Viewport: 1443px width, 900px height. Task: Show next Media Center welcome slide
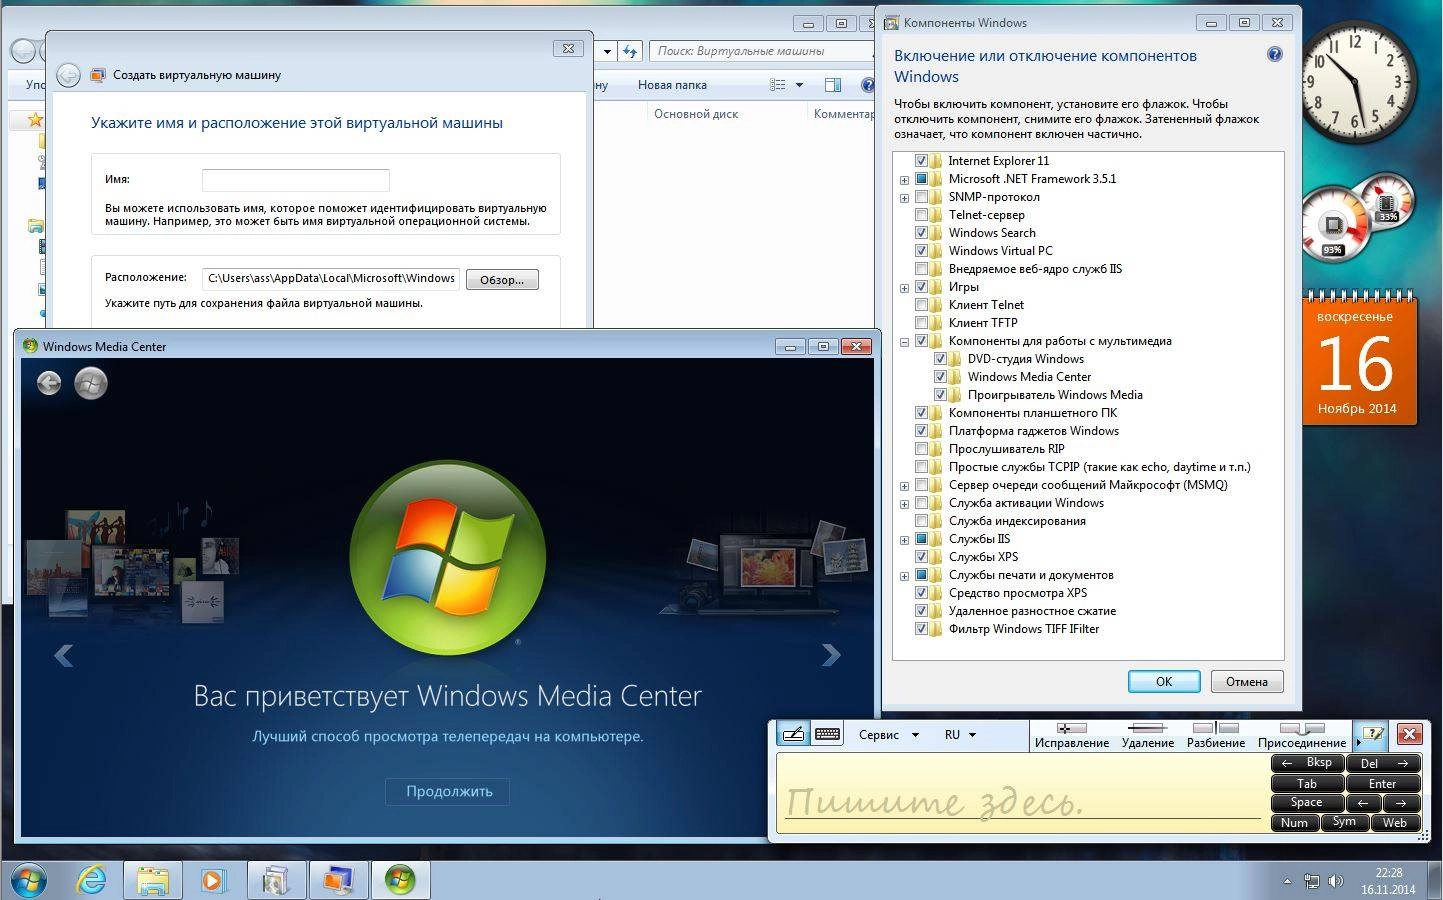[x=831, y=655]
